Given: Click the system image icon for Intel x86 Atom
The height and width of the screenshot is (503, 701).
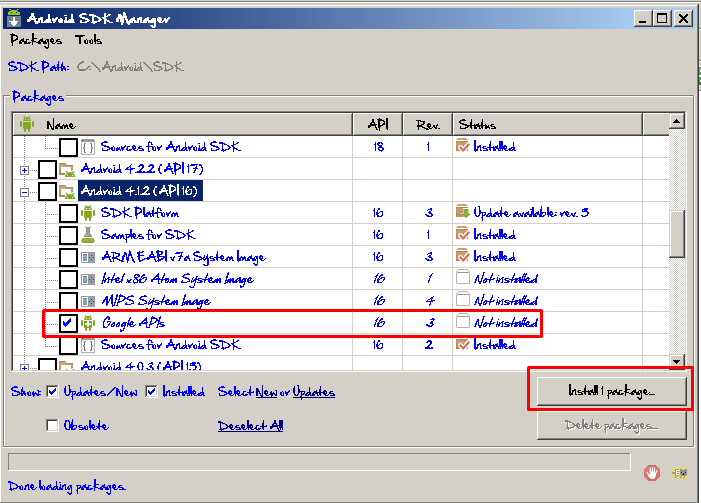Looking at the screenshot, I should 88,279.
